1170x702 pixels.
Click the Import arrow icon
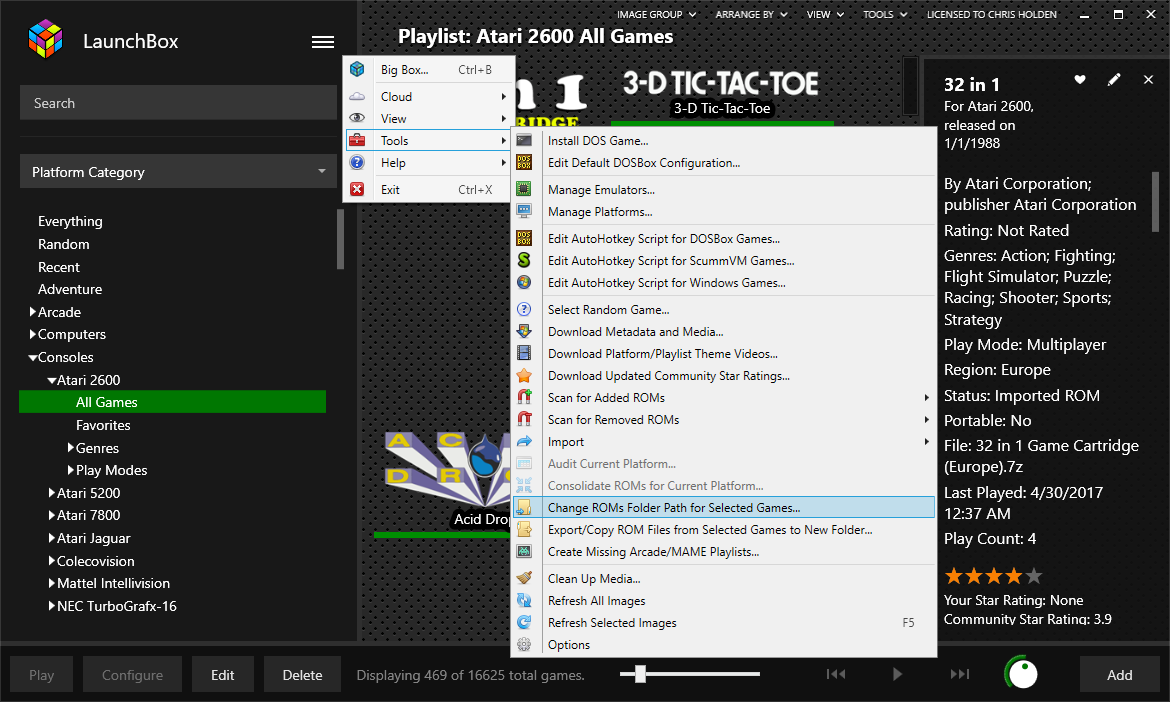tap(525, 442)
